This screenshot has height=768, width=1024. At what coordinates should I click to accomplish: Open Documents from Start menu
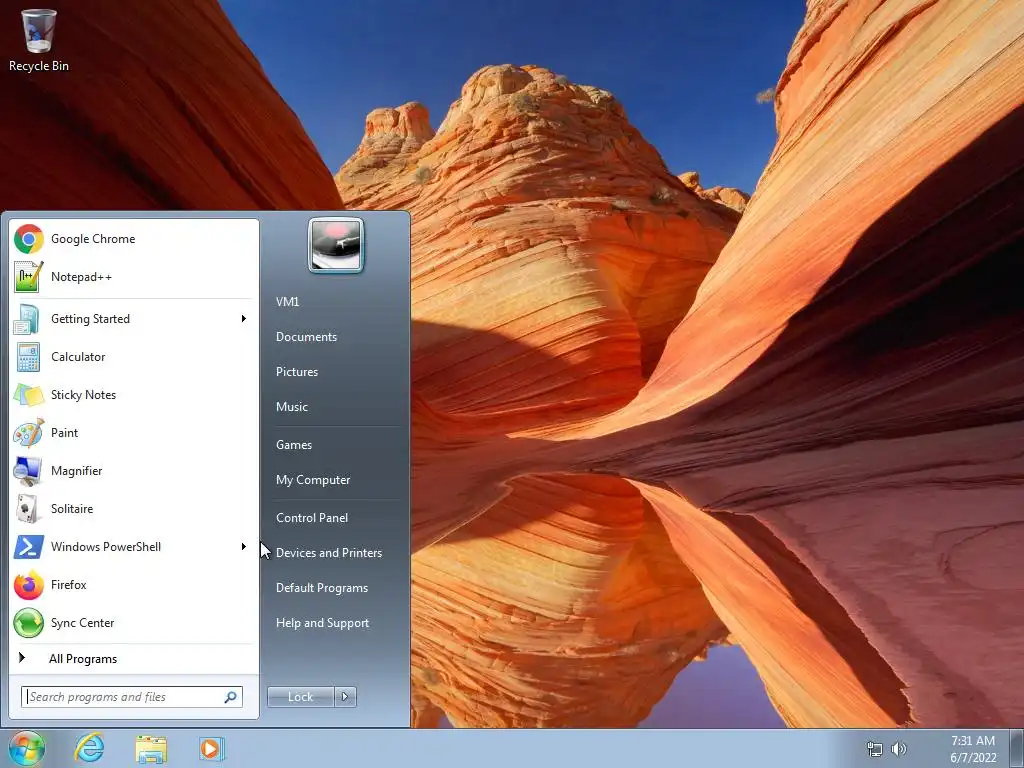click(x=306, y=337)
